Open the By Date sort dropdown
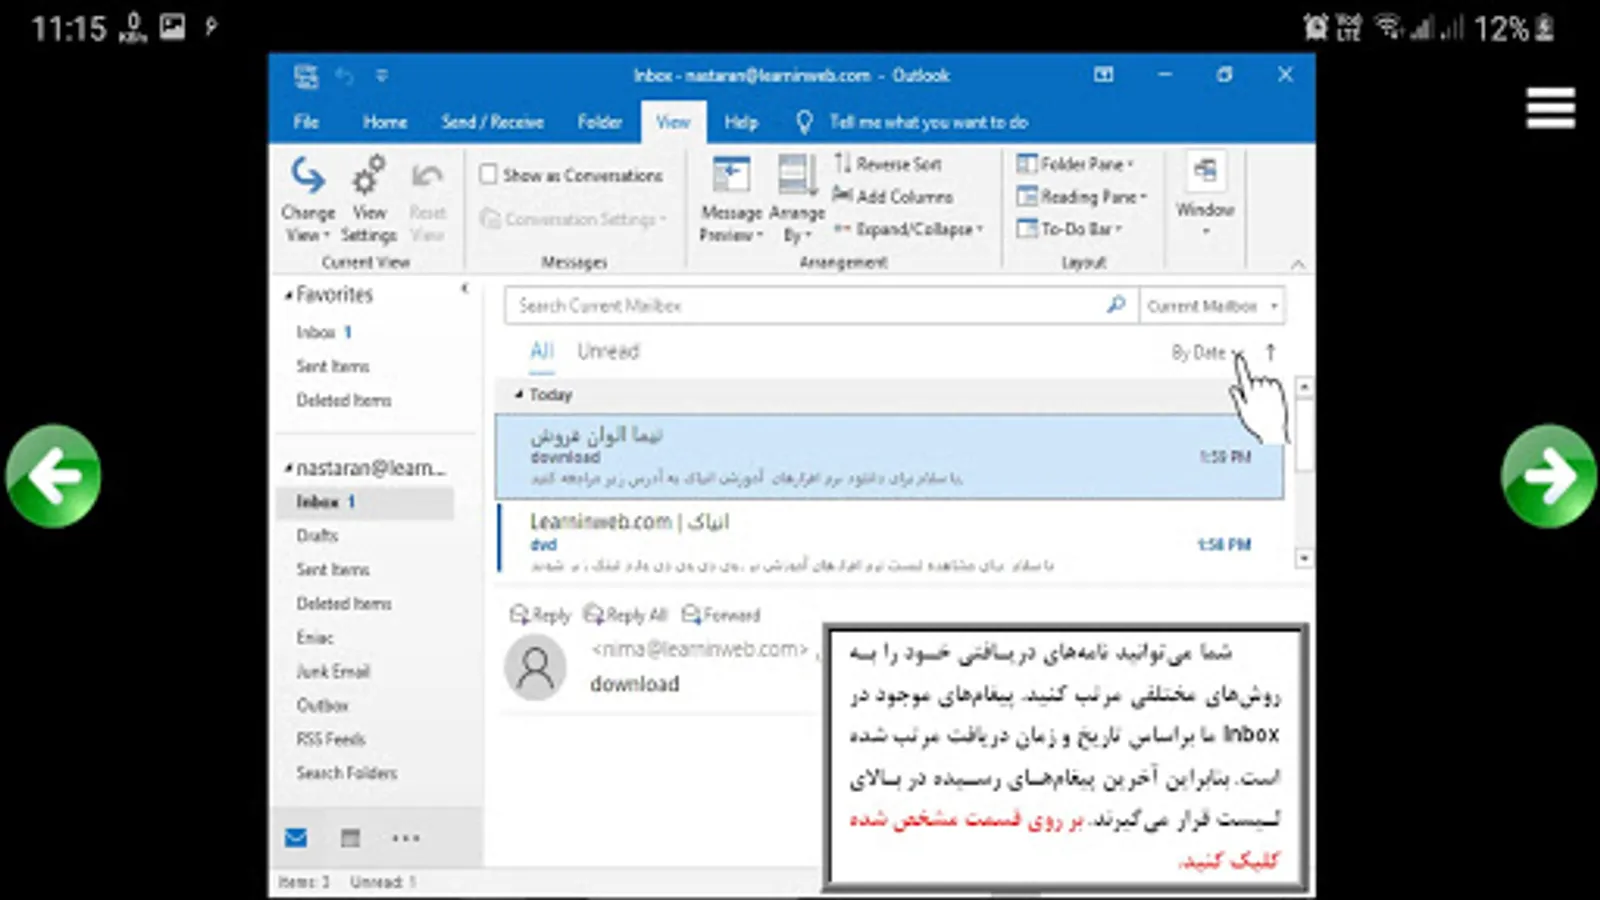 pyautogui.click(x=1207, y=353)
